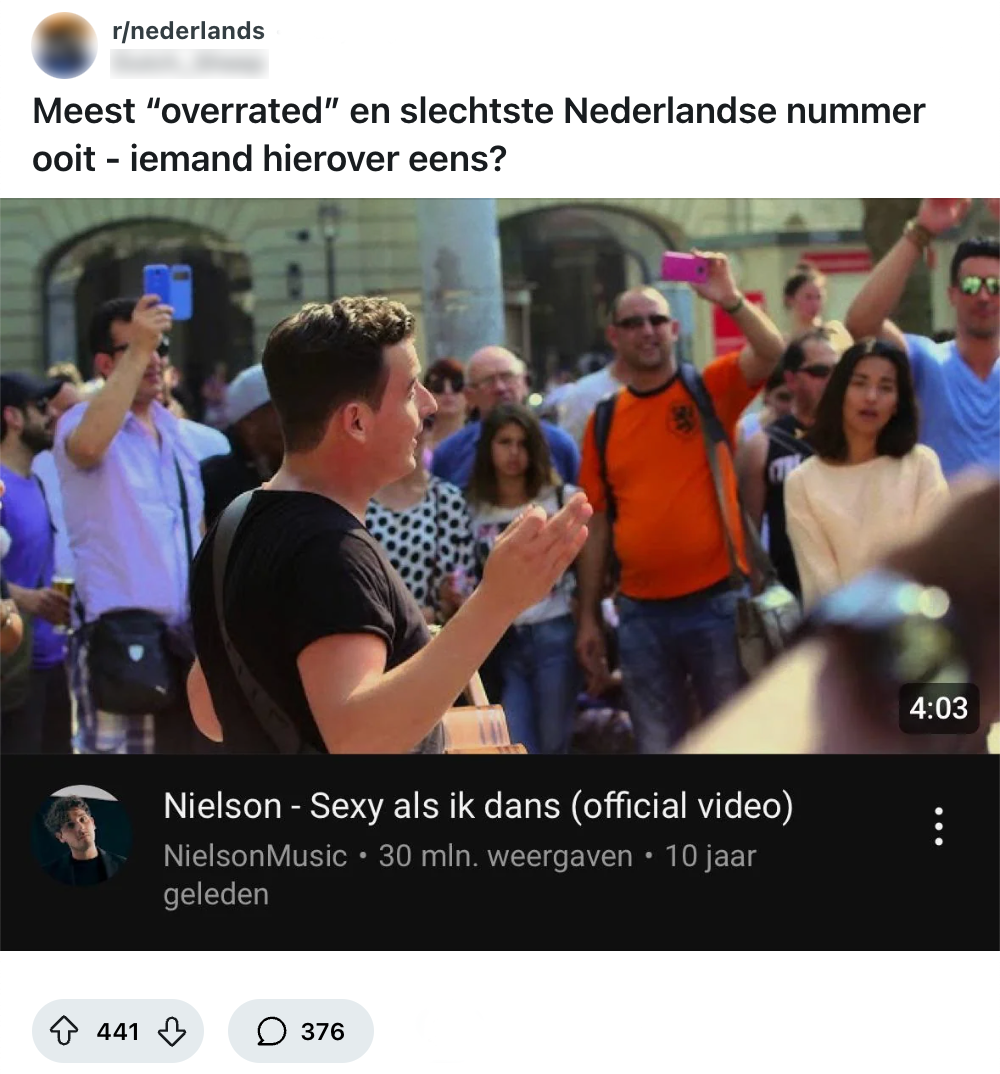The image size is (1000, 1074).
Task: Open the NielsonMusic channel avatar
Action: coord(82,836)
